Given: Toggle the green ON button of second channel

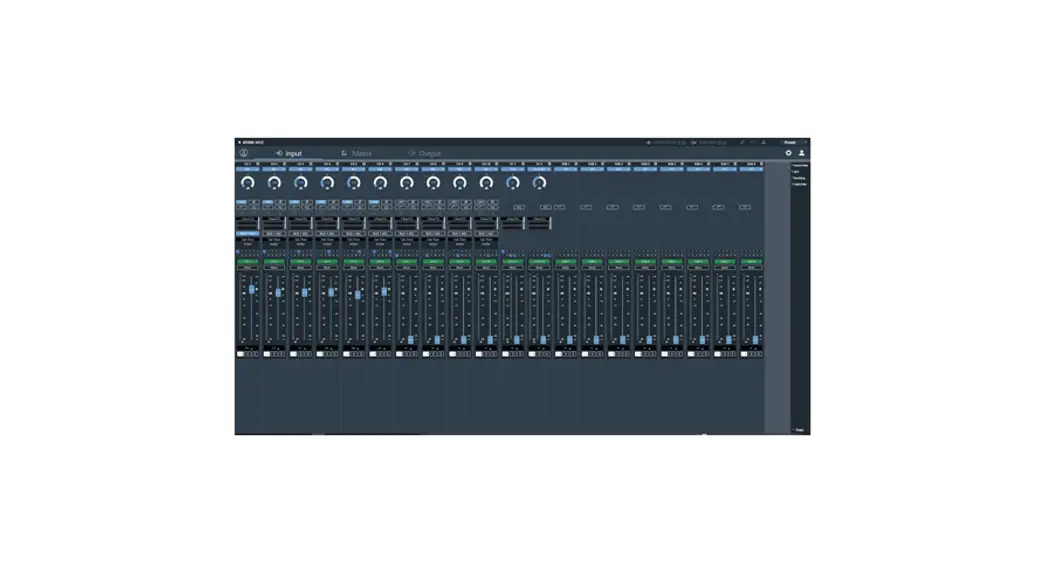Looking at the screenshot, I should [x=274, y=262].
